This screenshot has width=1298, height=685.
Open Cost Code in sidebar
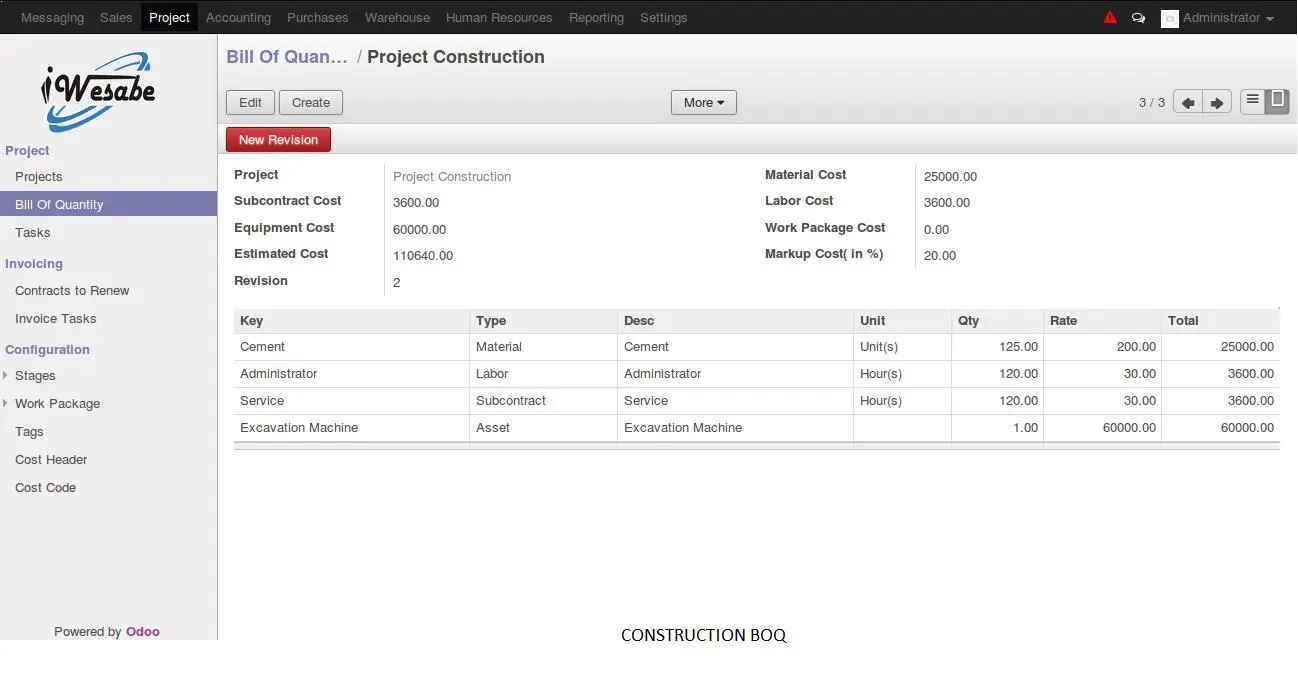[45, 488]
